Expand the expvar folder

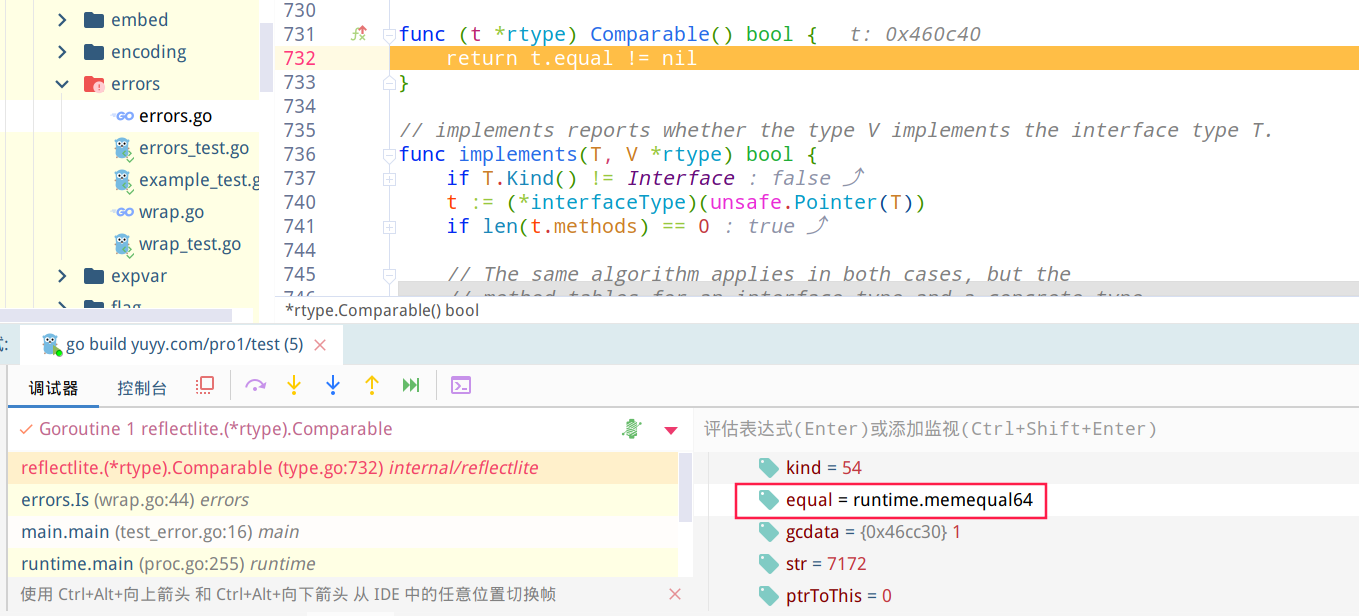[63, 276]
